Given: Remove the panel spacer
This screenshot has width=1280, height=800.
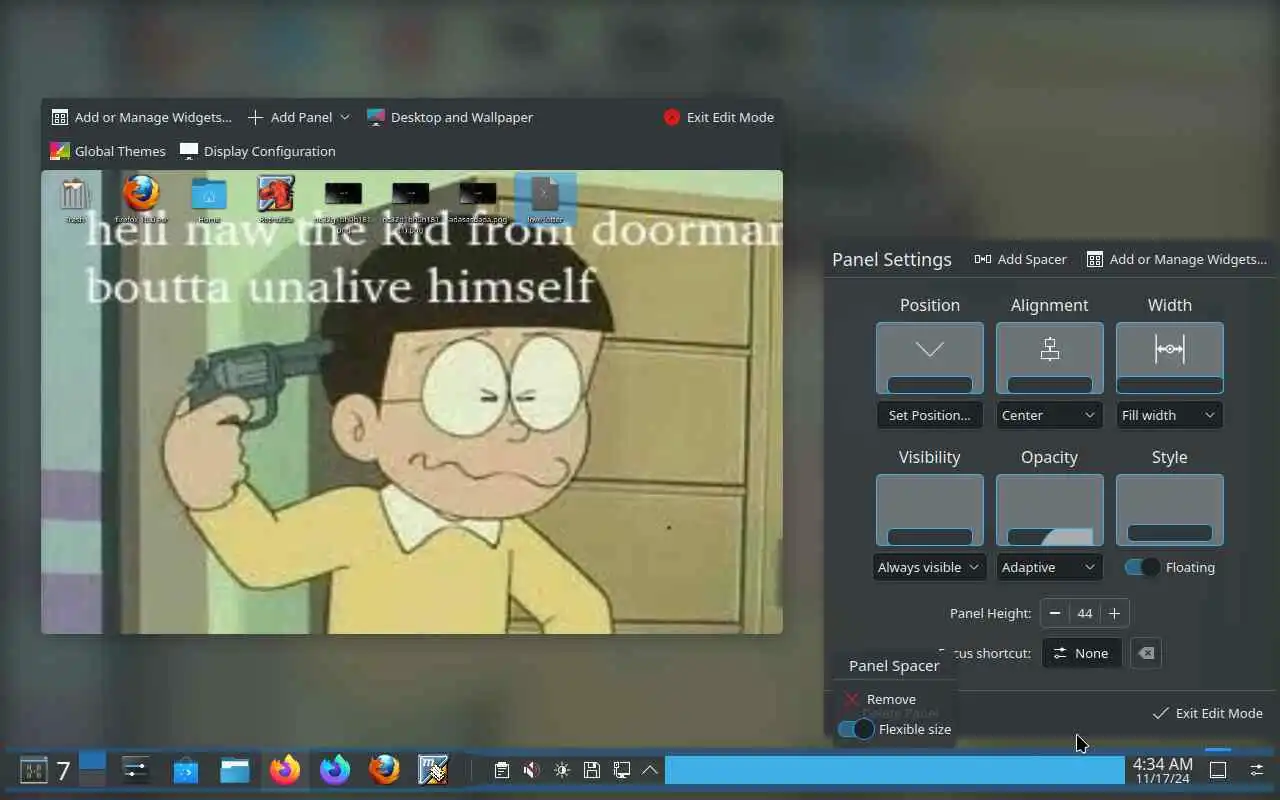Looking at the screenshot, I should pos(880,699).
